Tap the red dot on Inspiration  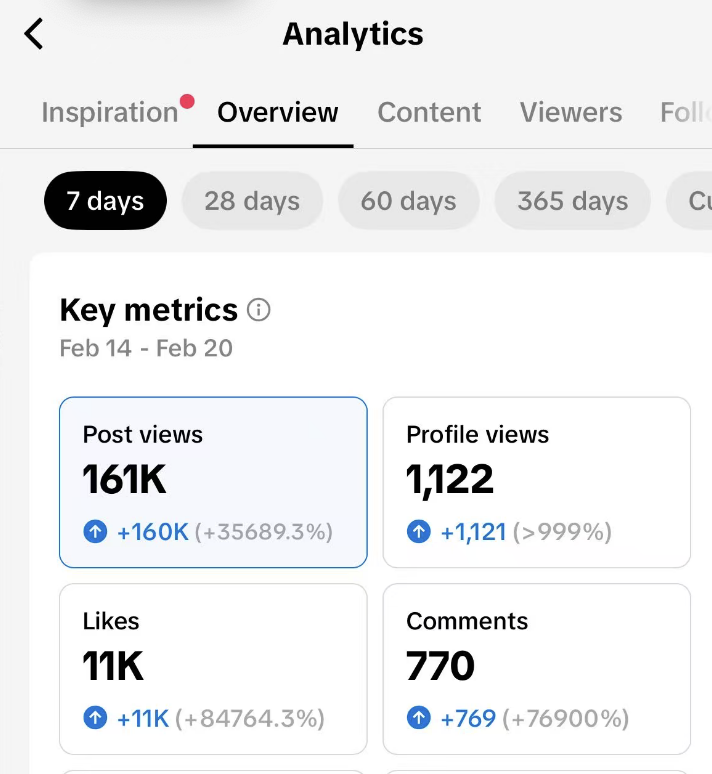coord(187,100)
